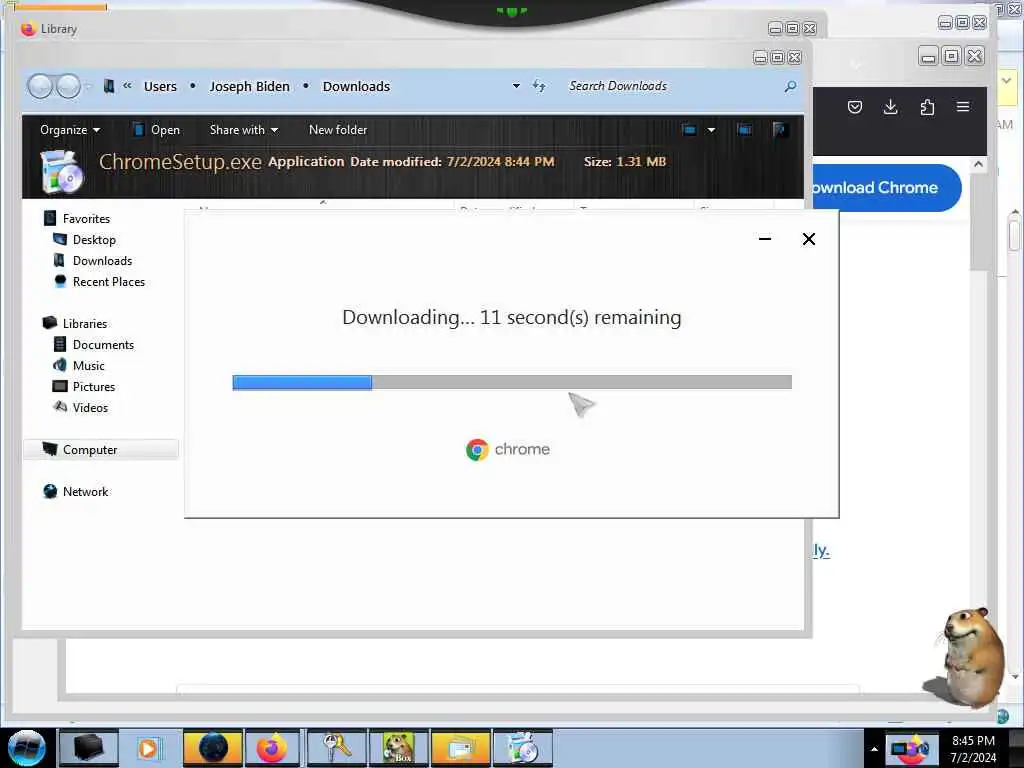Select Downloads breadcrumb segment

356,86
